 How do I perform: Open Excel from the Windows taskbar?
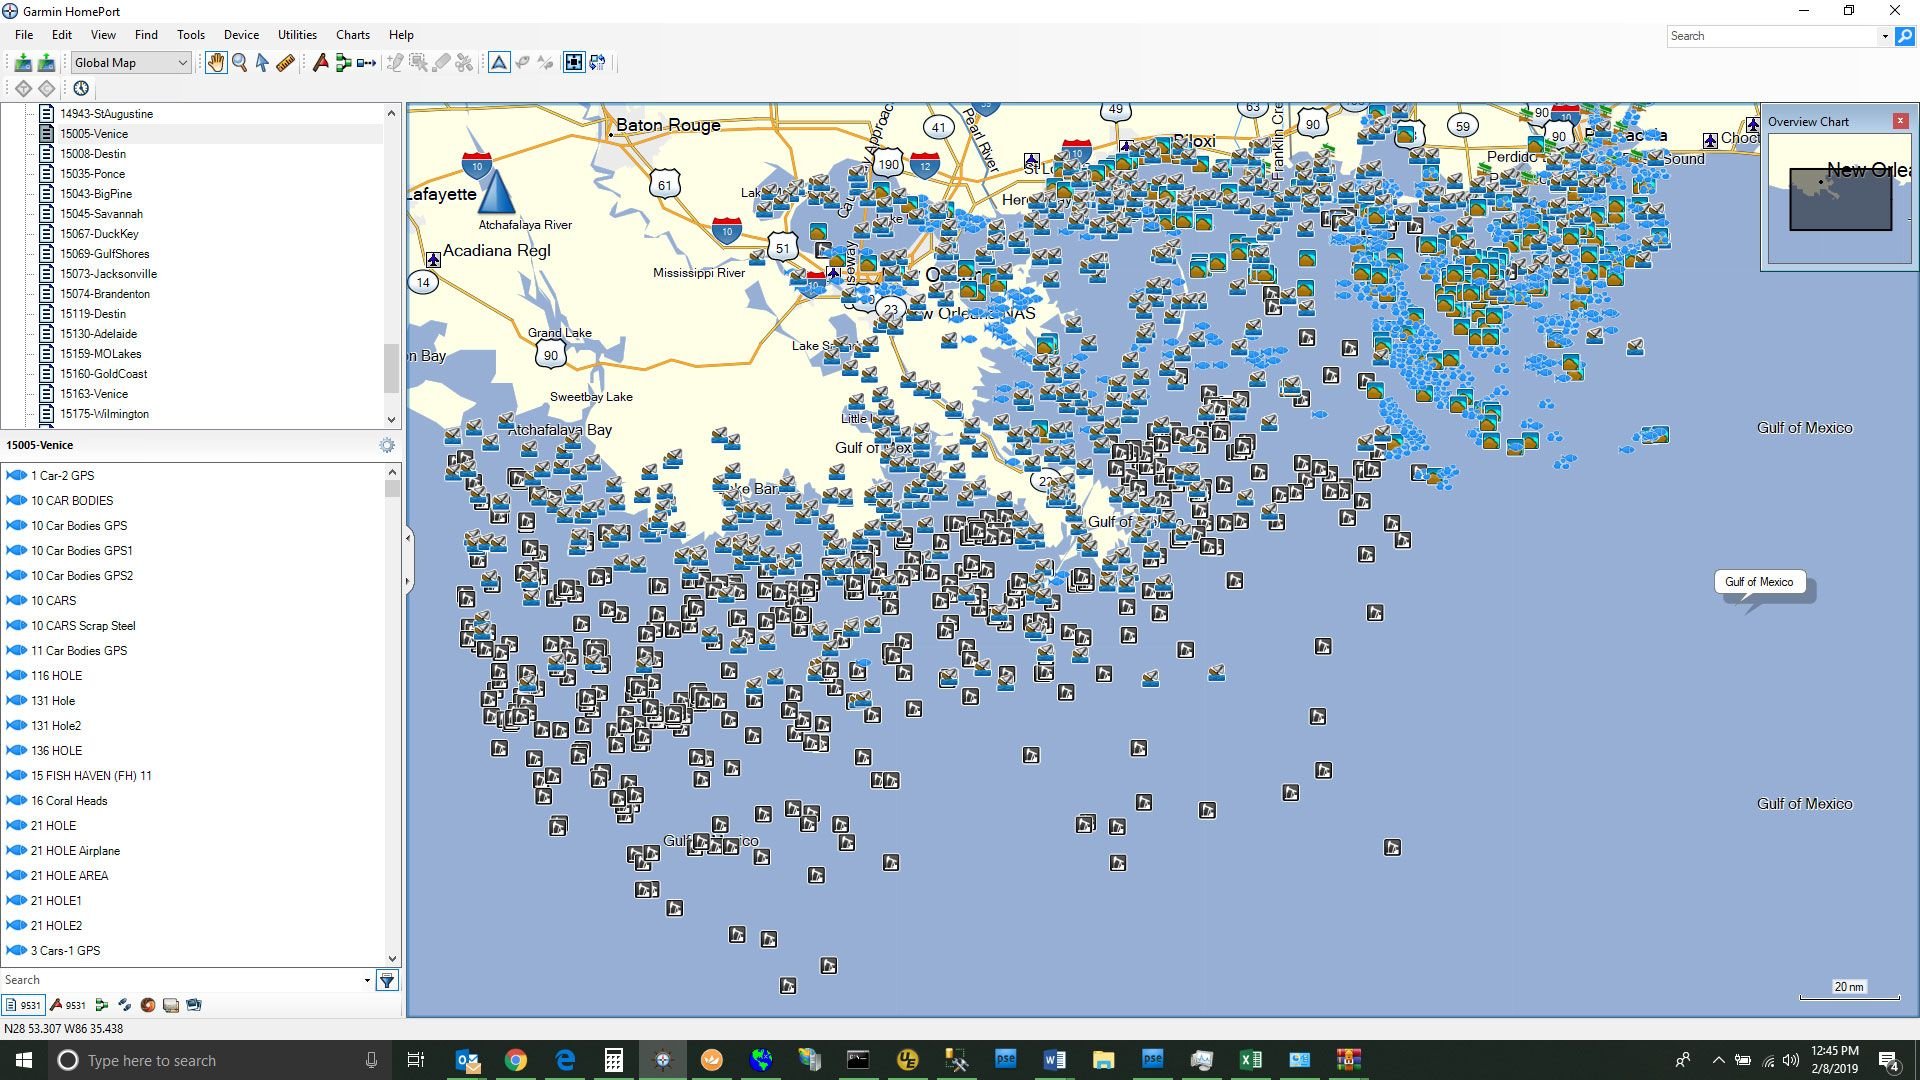click(1250, 1060)
